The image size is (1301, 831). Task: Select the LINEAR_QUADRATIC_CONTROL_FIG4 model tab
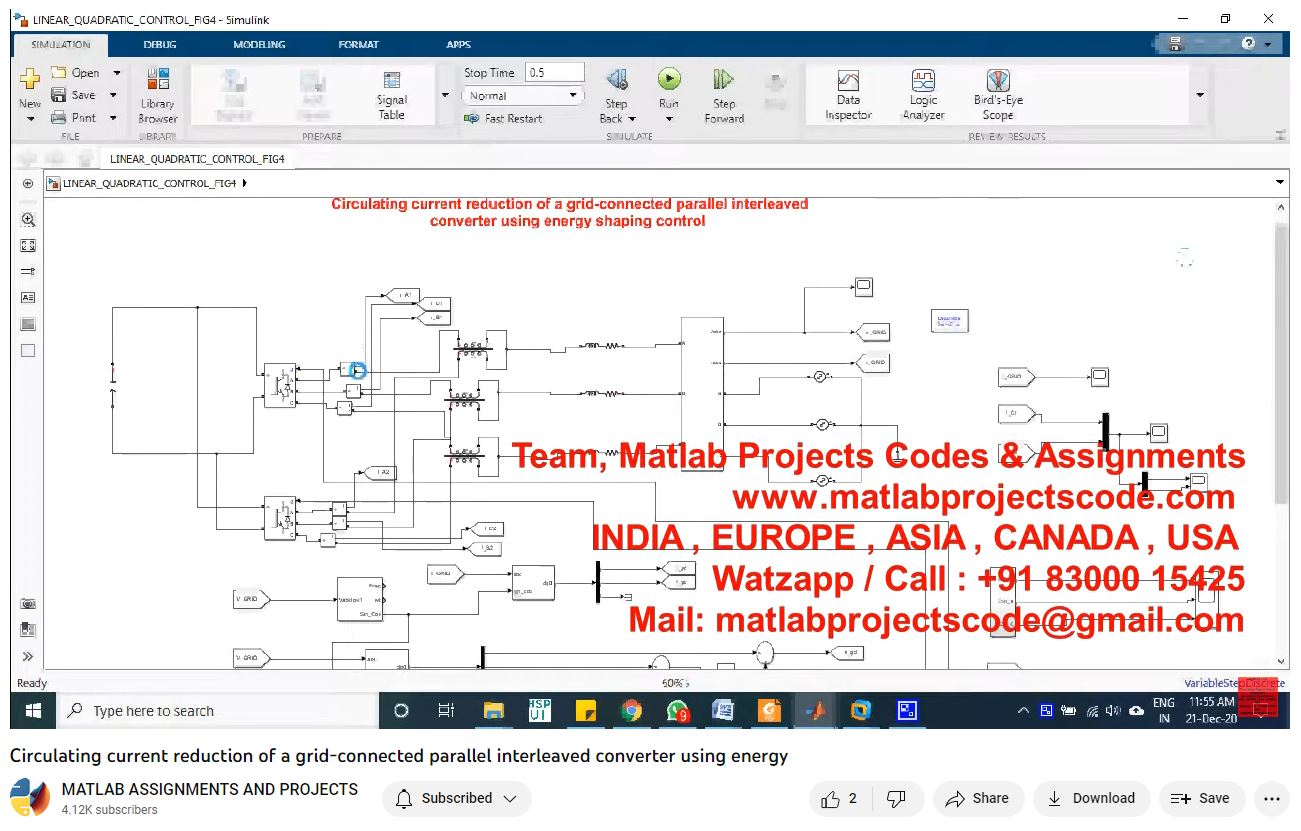coord(197,158)
